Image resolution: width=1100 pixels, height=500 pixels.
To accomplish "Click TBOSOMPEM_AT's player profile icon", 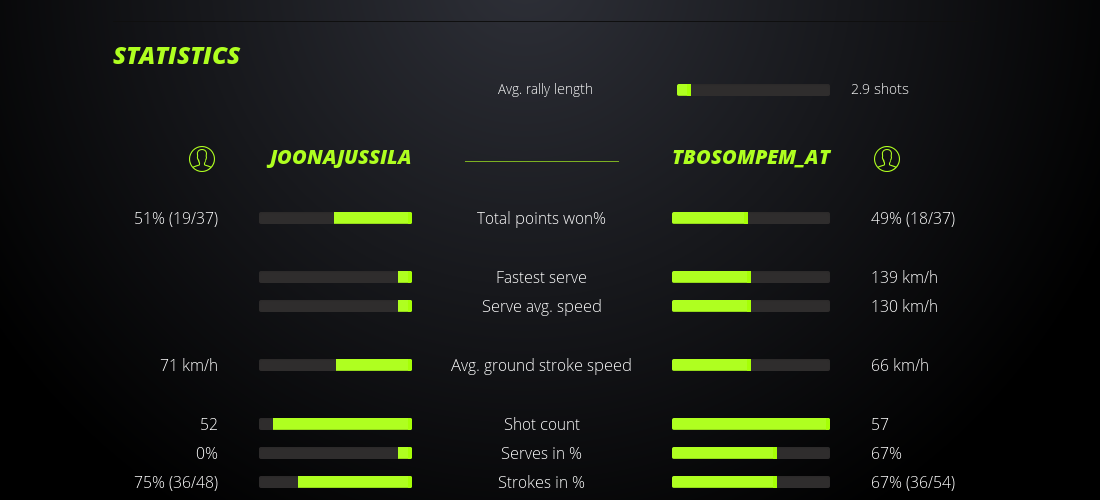I will [886, 158].
